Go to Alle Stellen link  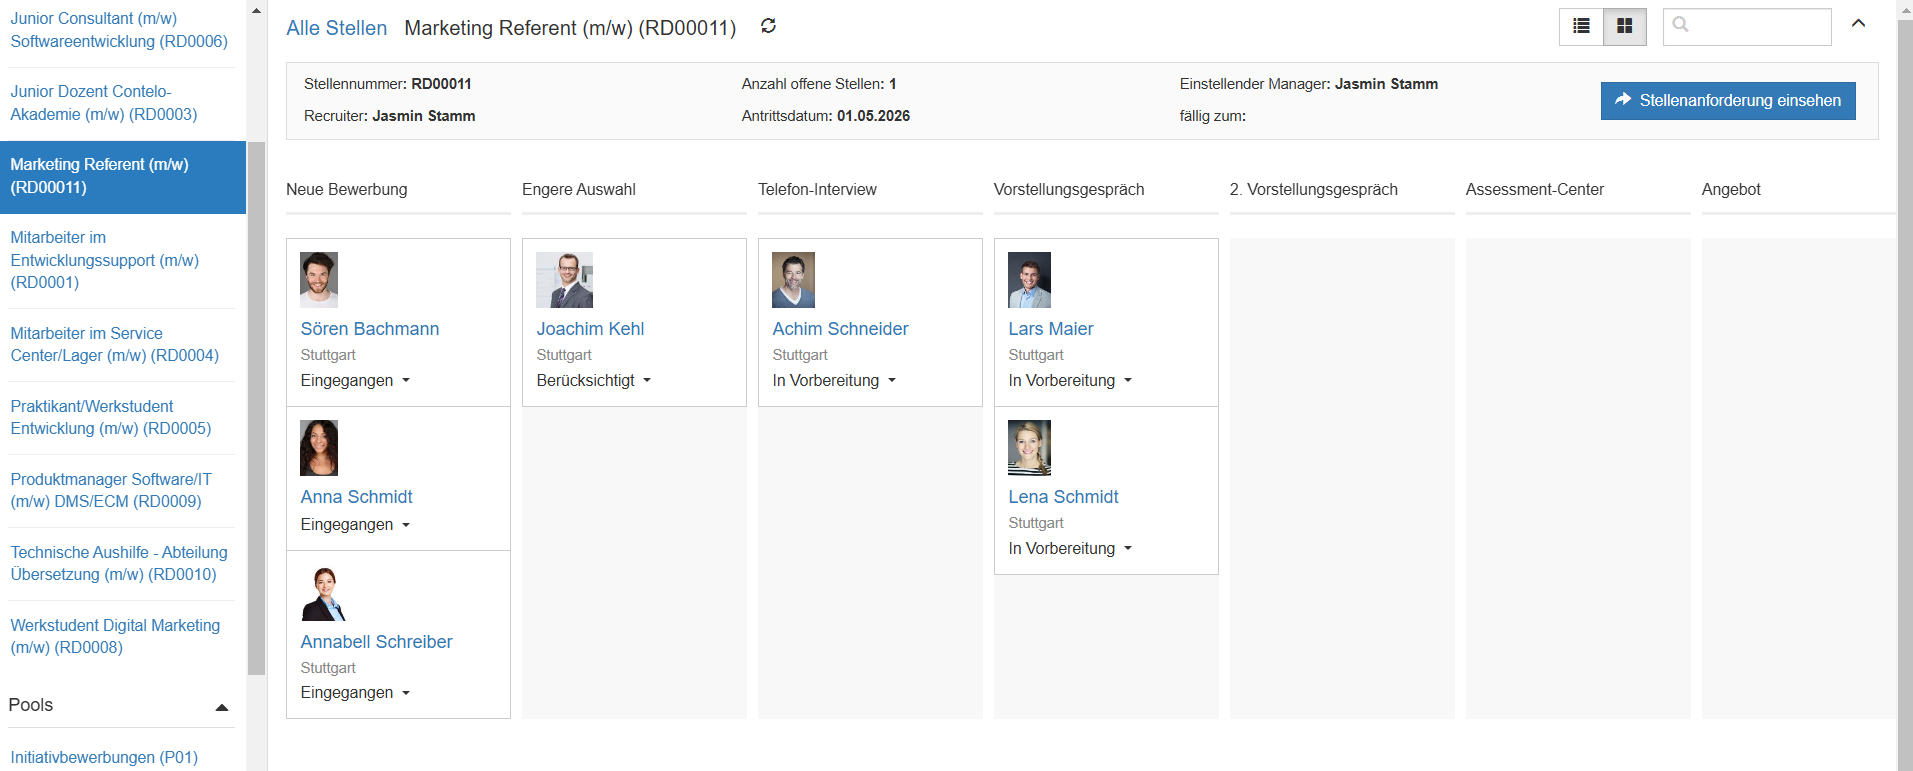tap(336, 28)
